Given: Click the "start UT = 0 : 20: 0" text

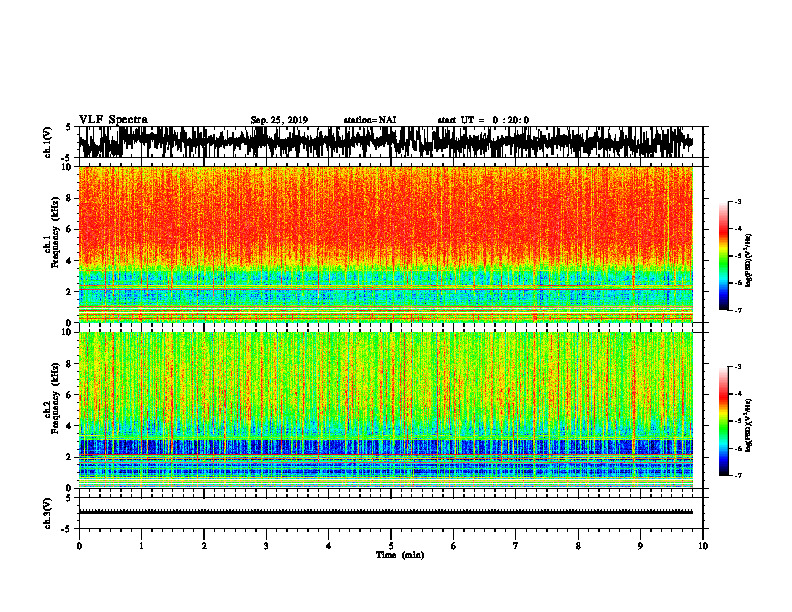Looking at the screenshot, I should 483,120.
